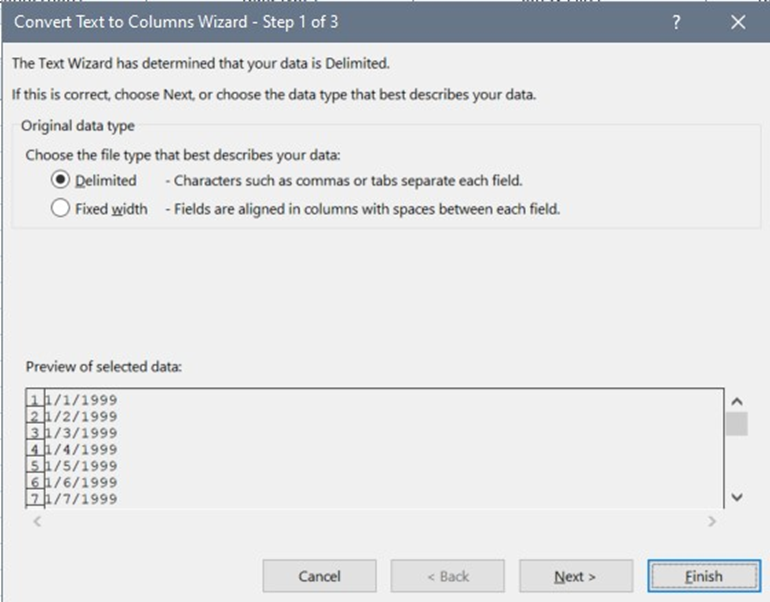Go to the next step with Next >
The image size is (770, 602).
pyautogui.click(x=575, y=576)
